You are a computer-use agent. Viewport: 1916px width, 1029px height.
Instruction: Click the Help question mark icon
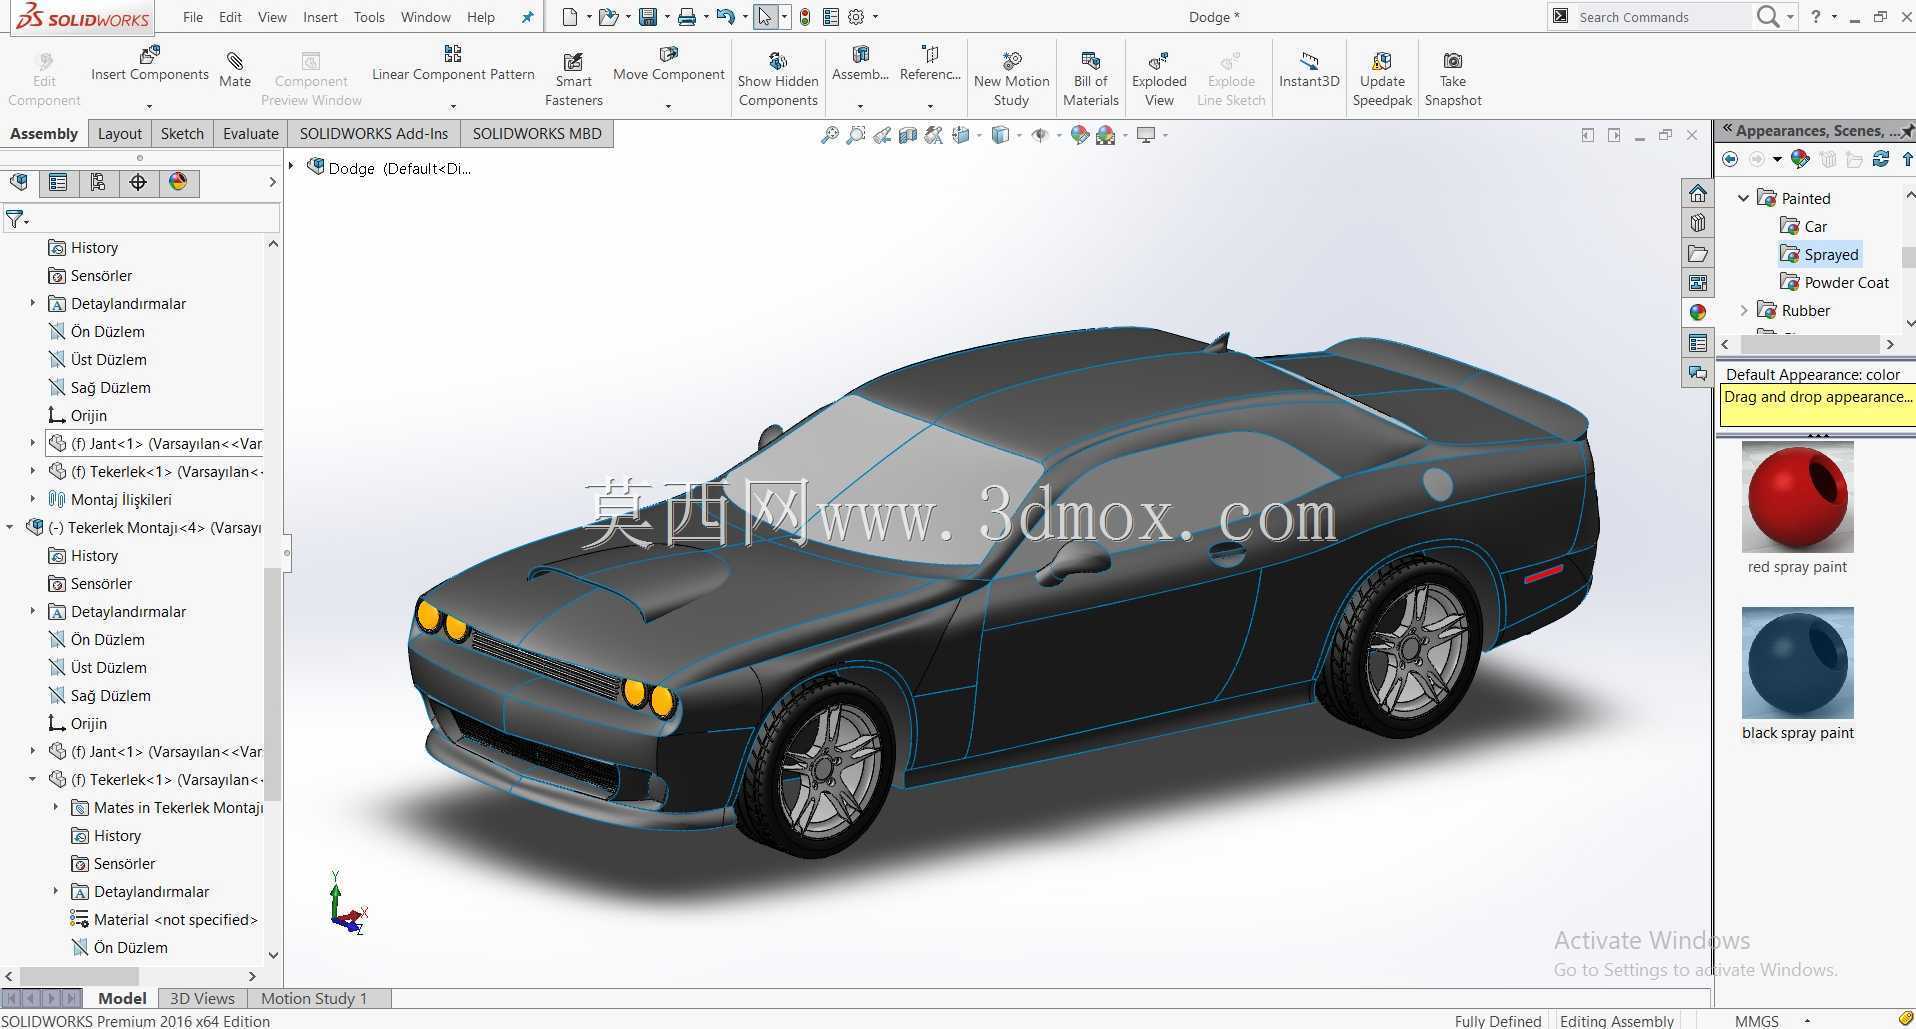tap(1815, 17)
